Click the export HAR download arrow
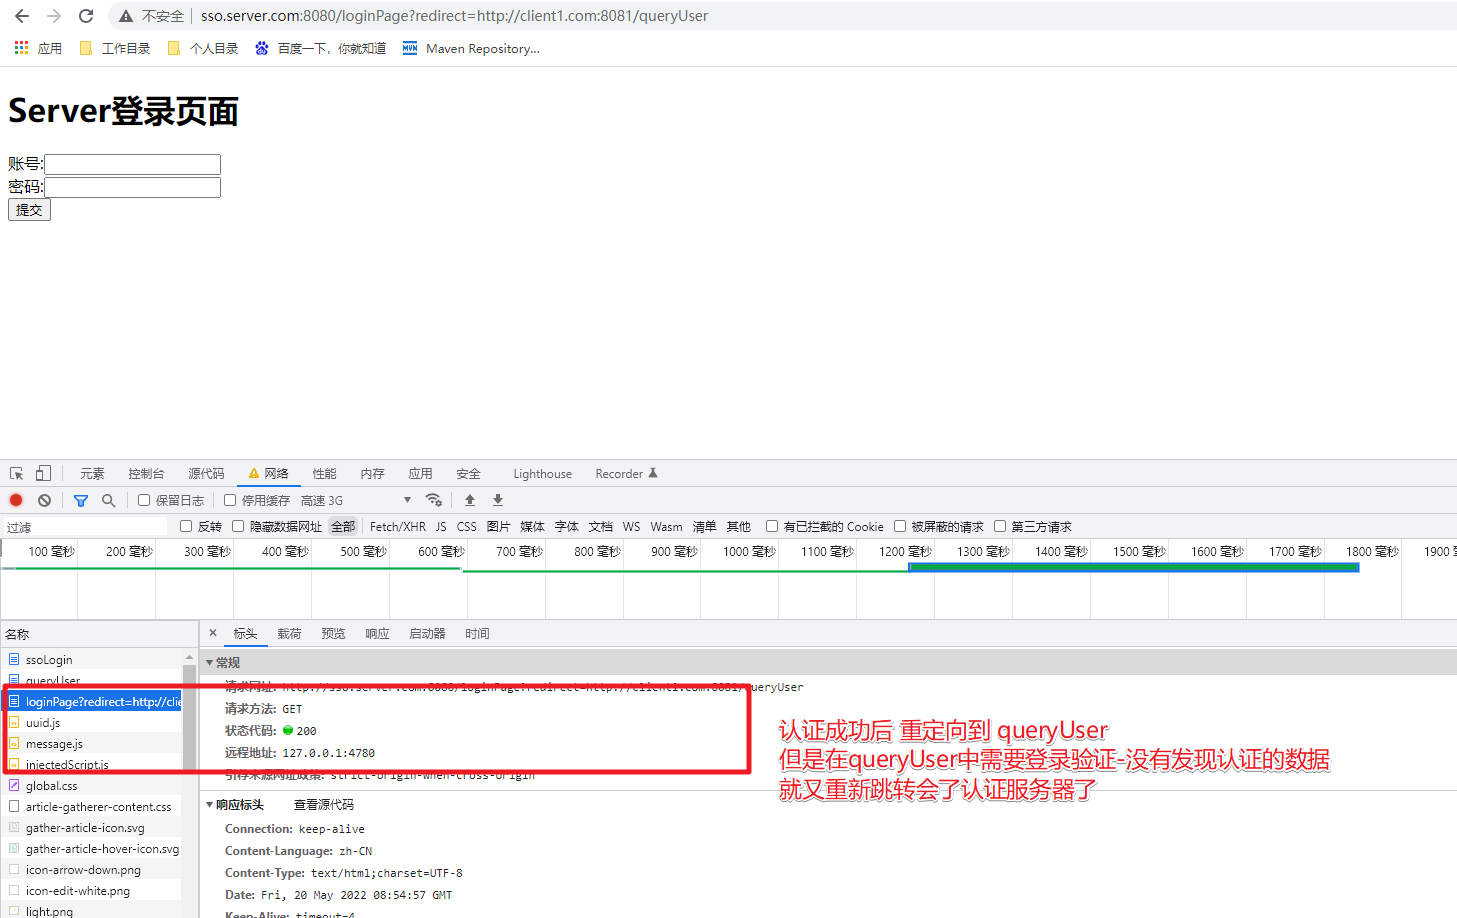Viewport: 1457px width, 918px height. pyautogui.click(x=498, y=500)
